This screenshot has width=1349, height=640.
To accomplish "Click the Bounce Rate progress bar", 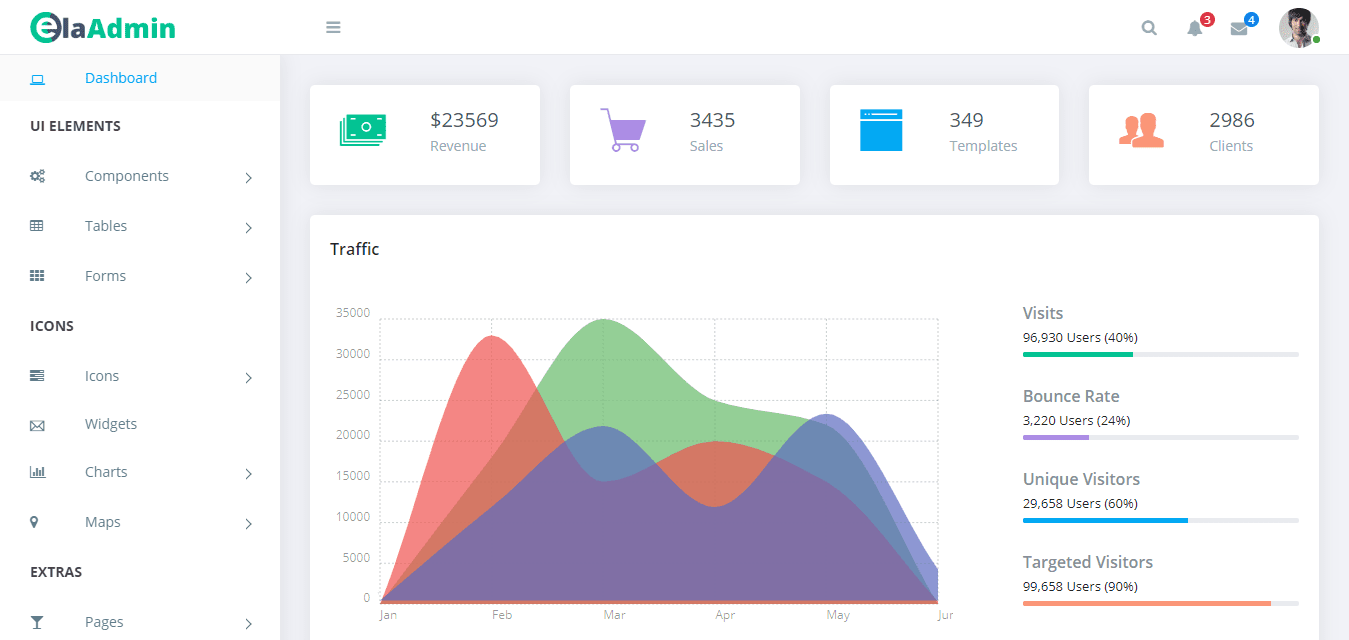I will 1159,437.
